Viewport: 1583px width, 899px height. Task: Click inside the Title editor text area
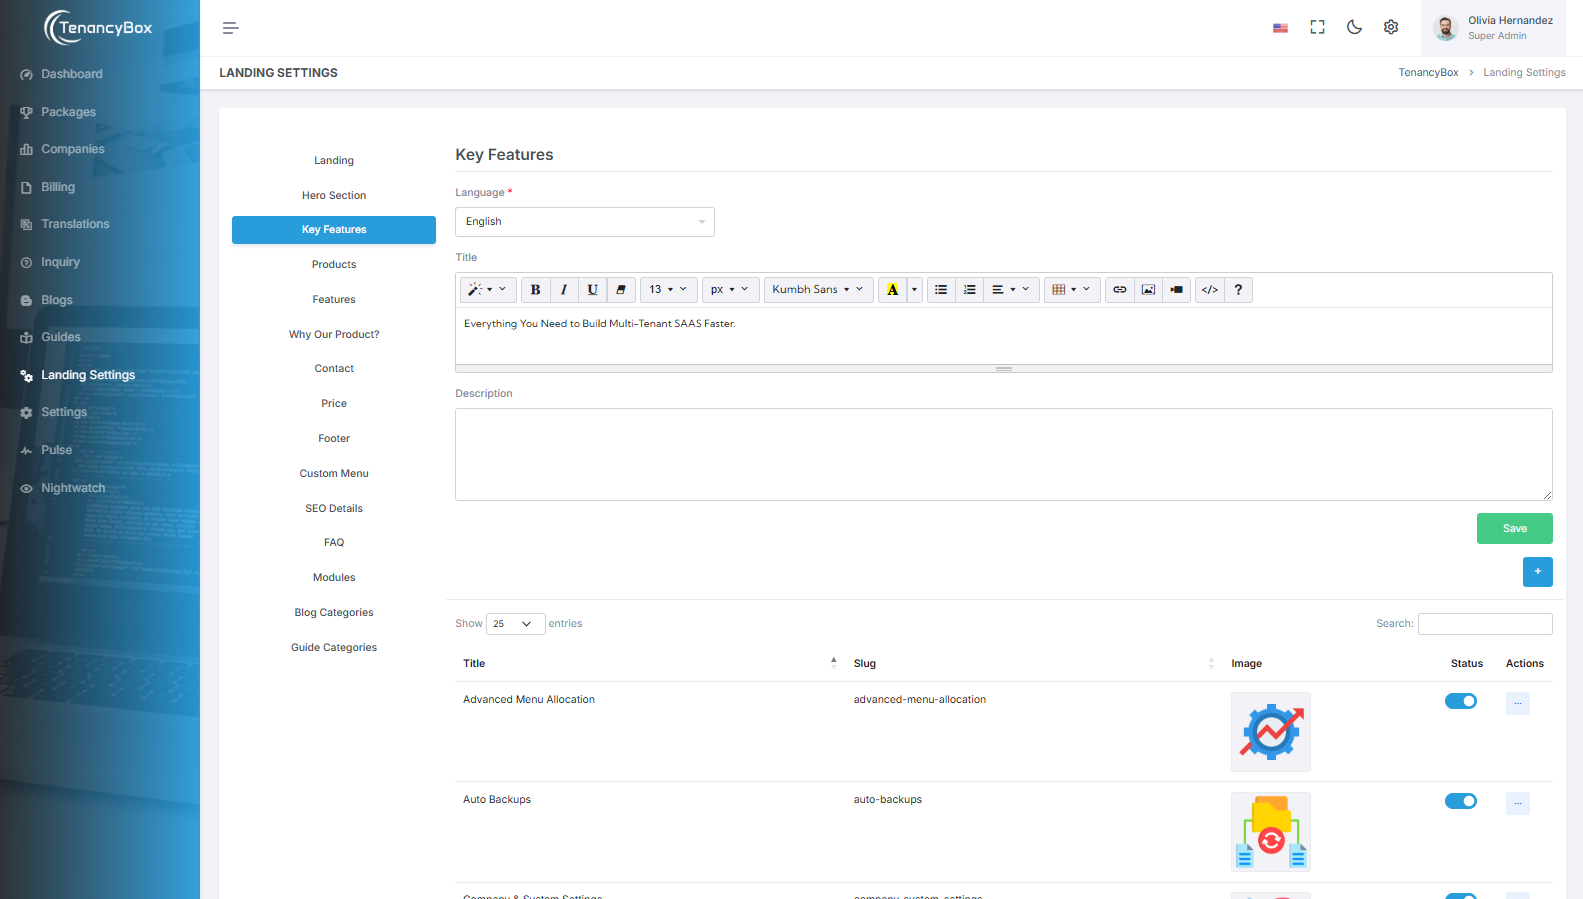1003,336
